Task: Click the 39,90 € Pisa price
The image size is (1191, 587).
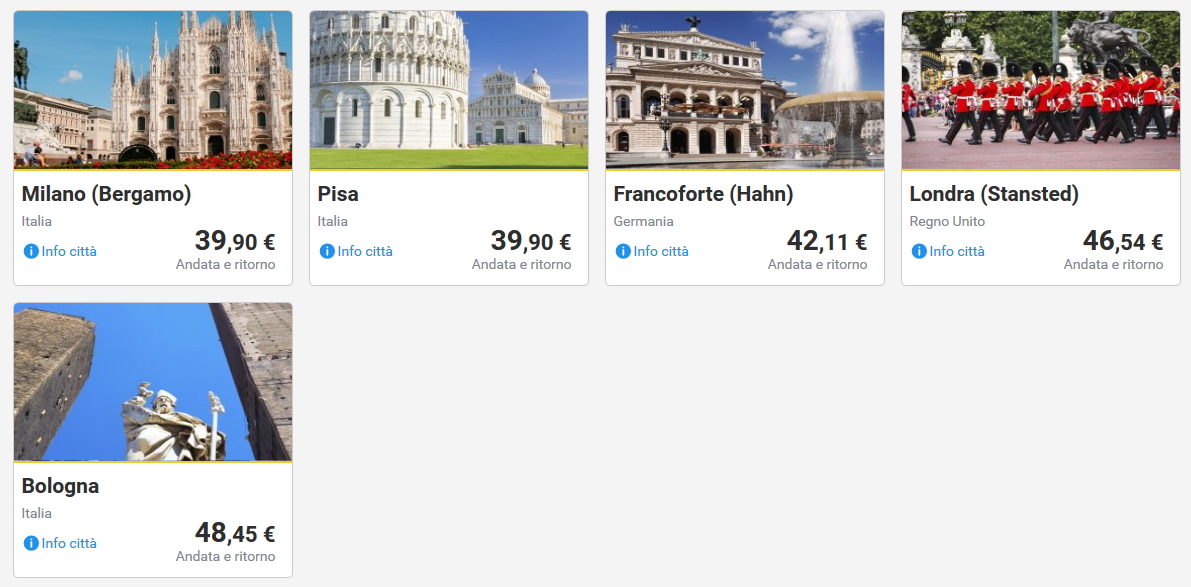Action: click(x=530, y=241)
